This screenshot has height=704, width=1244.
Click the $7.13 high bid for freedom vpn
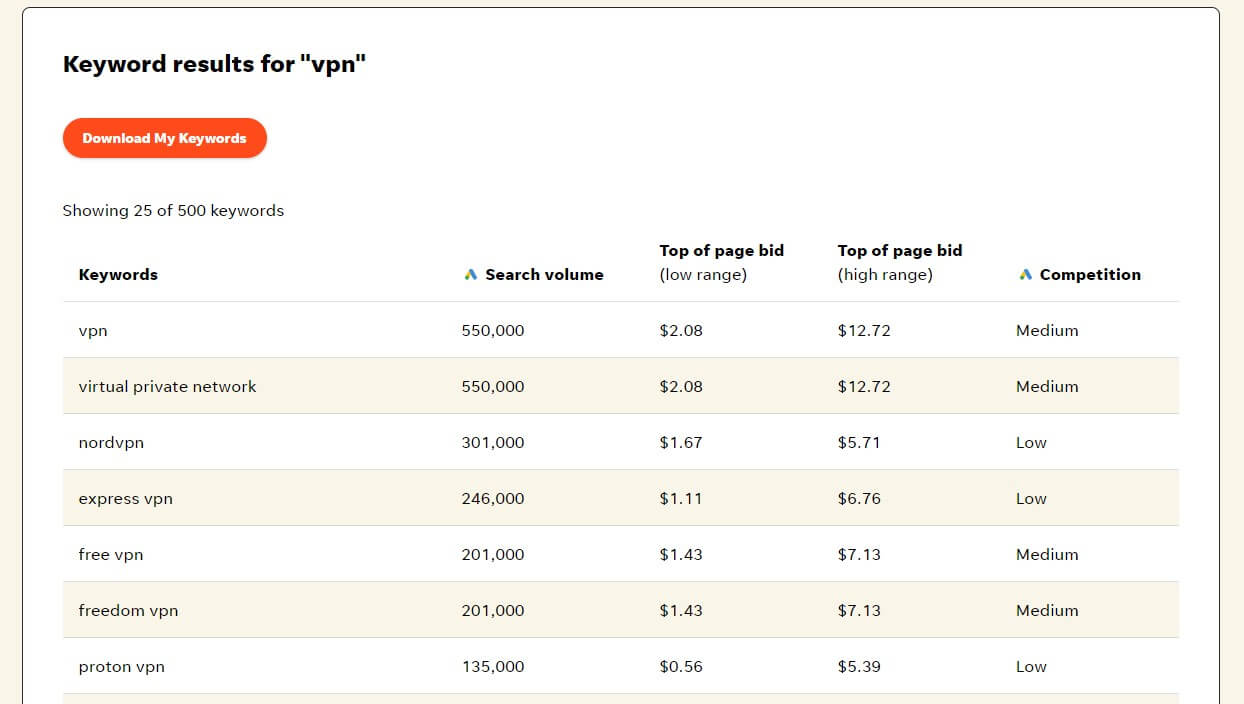coord(859,611)
